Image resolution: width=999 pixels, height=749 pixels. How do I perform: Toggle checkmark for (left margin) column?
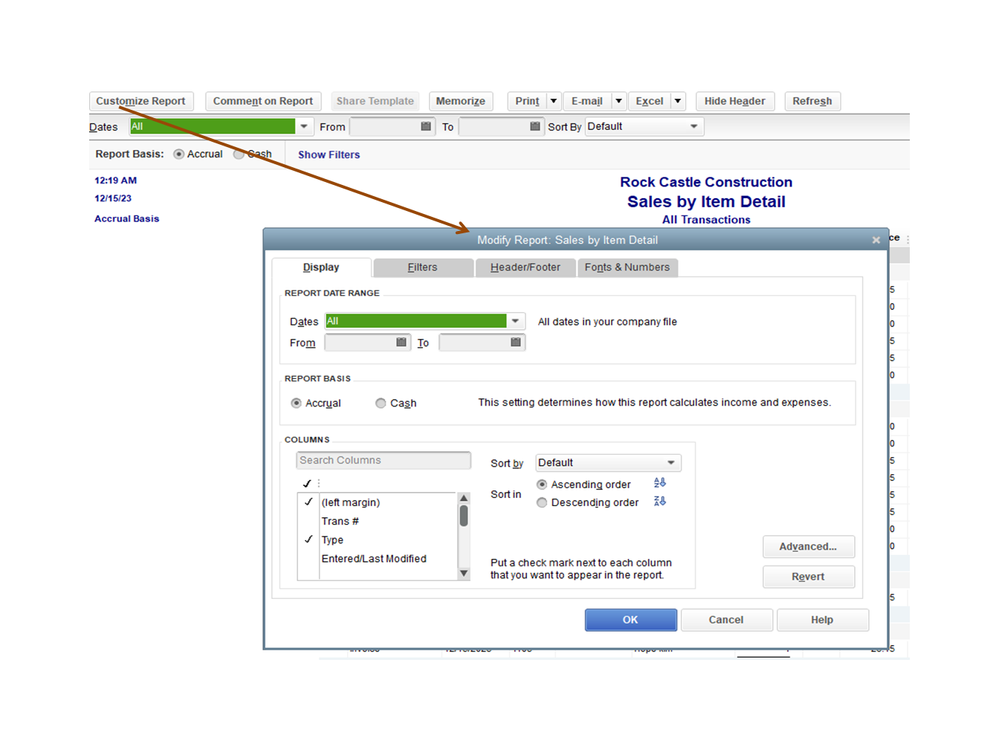pyautogui.click(x=308, y=502)
